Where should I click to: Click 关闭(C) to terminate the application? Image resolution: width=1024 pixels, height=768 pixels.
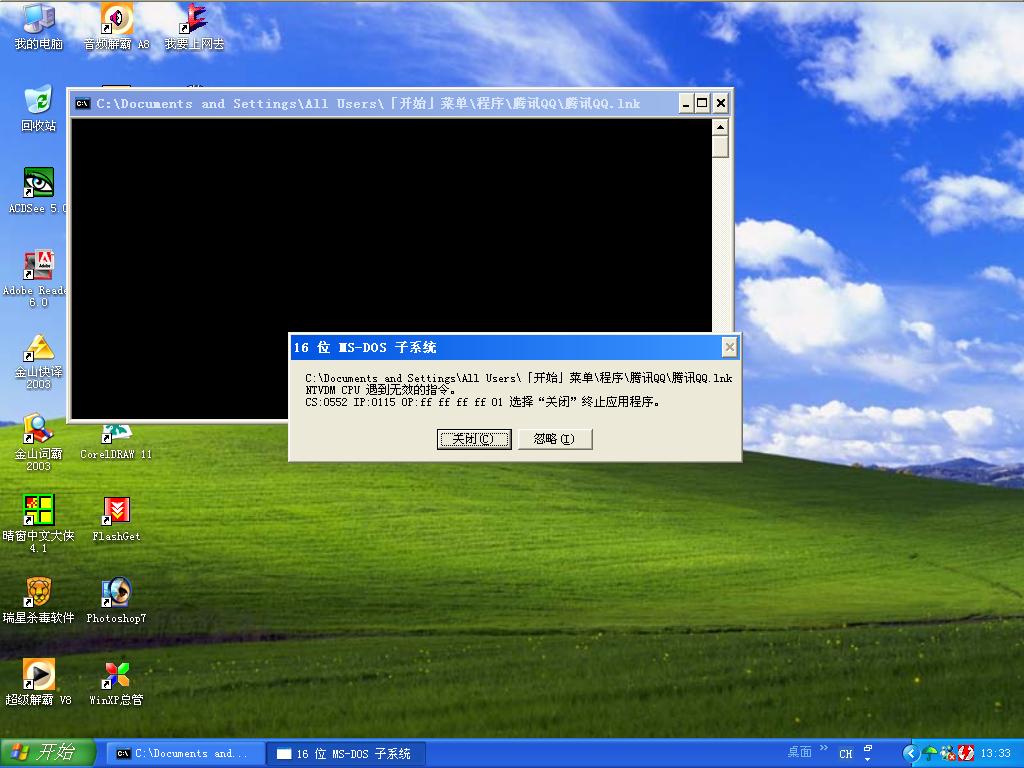pyautogui.click(x=473, y=439)
